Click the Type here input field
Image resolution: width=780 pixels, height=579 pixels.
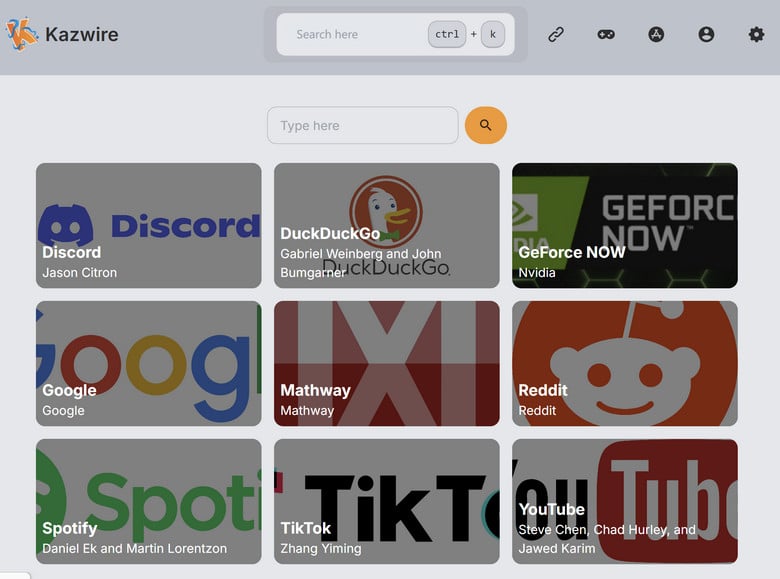tap(363, 125)
